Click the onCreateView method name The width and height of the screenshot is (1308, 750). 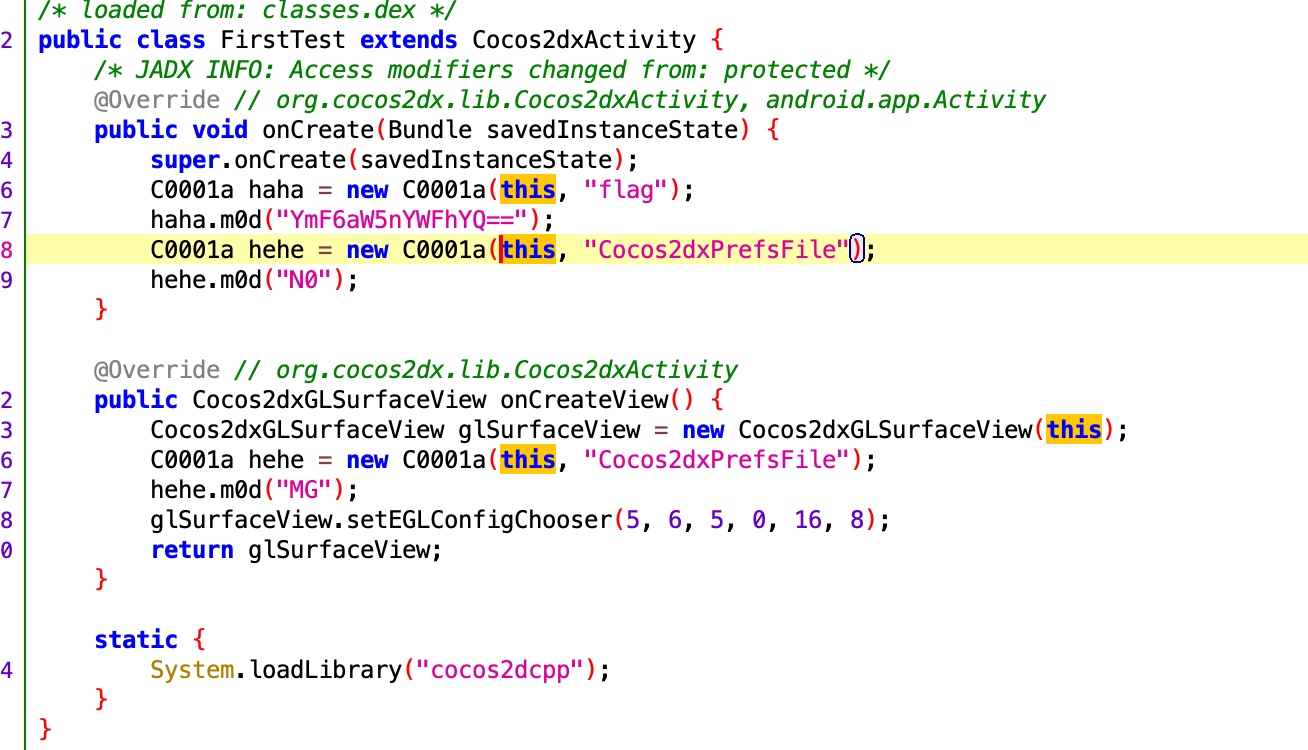coord(583,400)
